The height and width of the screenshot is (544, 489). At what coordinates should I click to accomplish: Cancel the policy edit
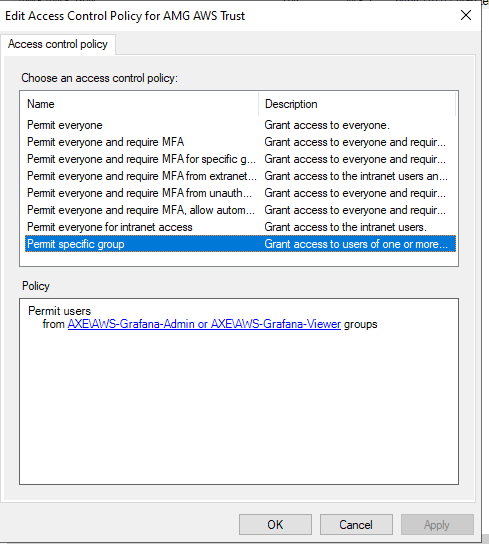coord(356,525)
